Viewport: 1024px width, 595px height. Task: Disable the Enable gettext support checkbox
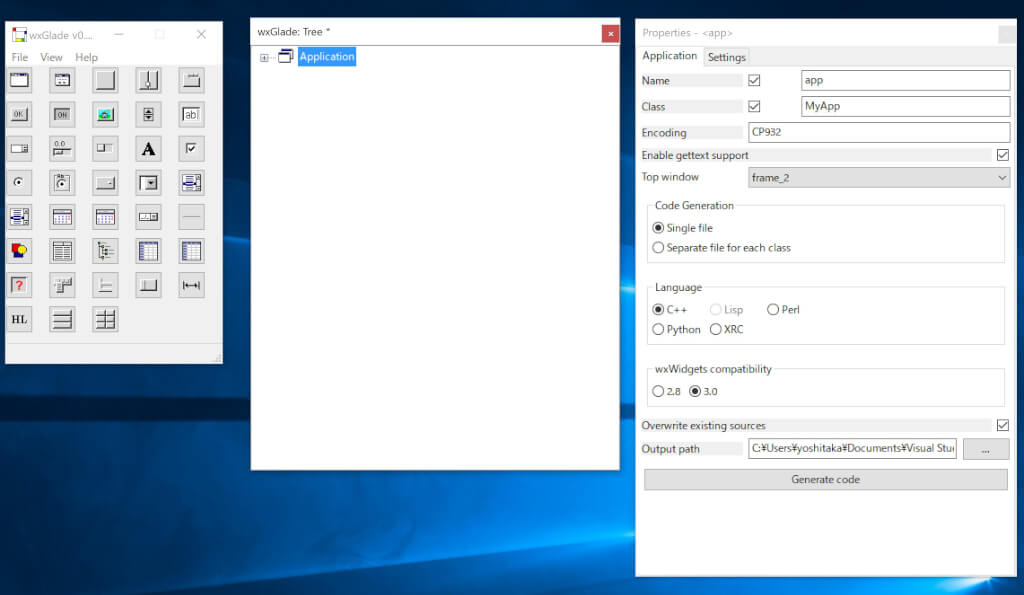[1003, 155]
